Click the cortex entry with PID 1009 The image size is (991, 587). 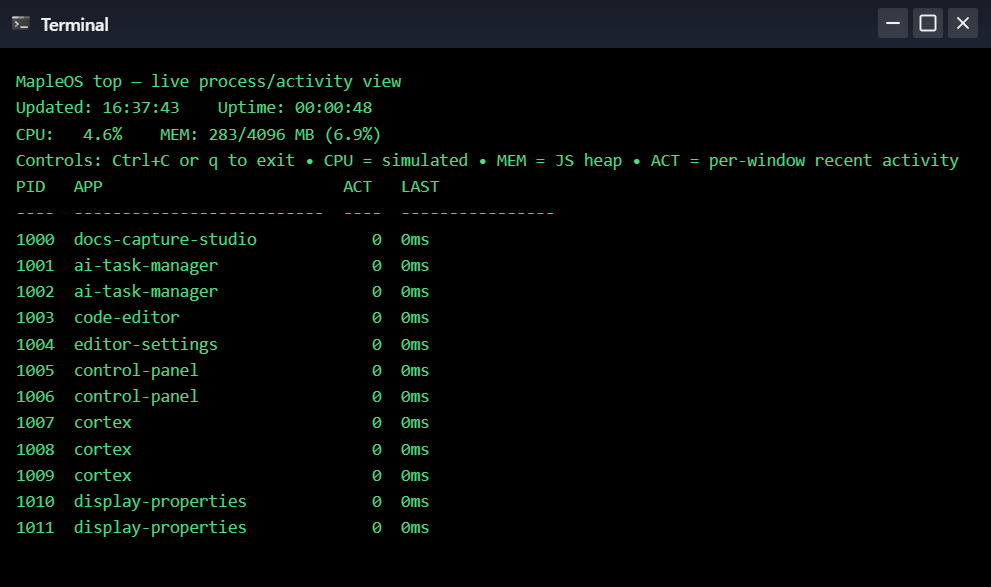click(222, 475)
